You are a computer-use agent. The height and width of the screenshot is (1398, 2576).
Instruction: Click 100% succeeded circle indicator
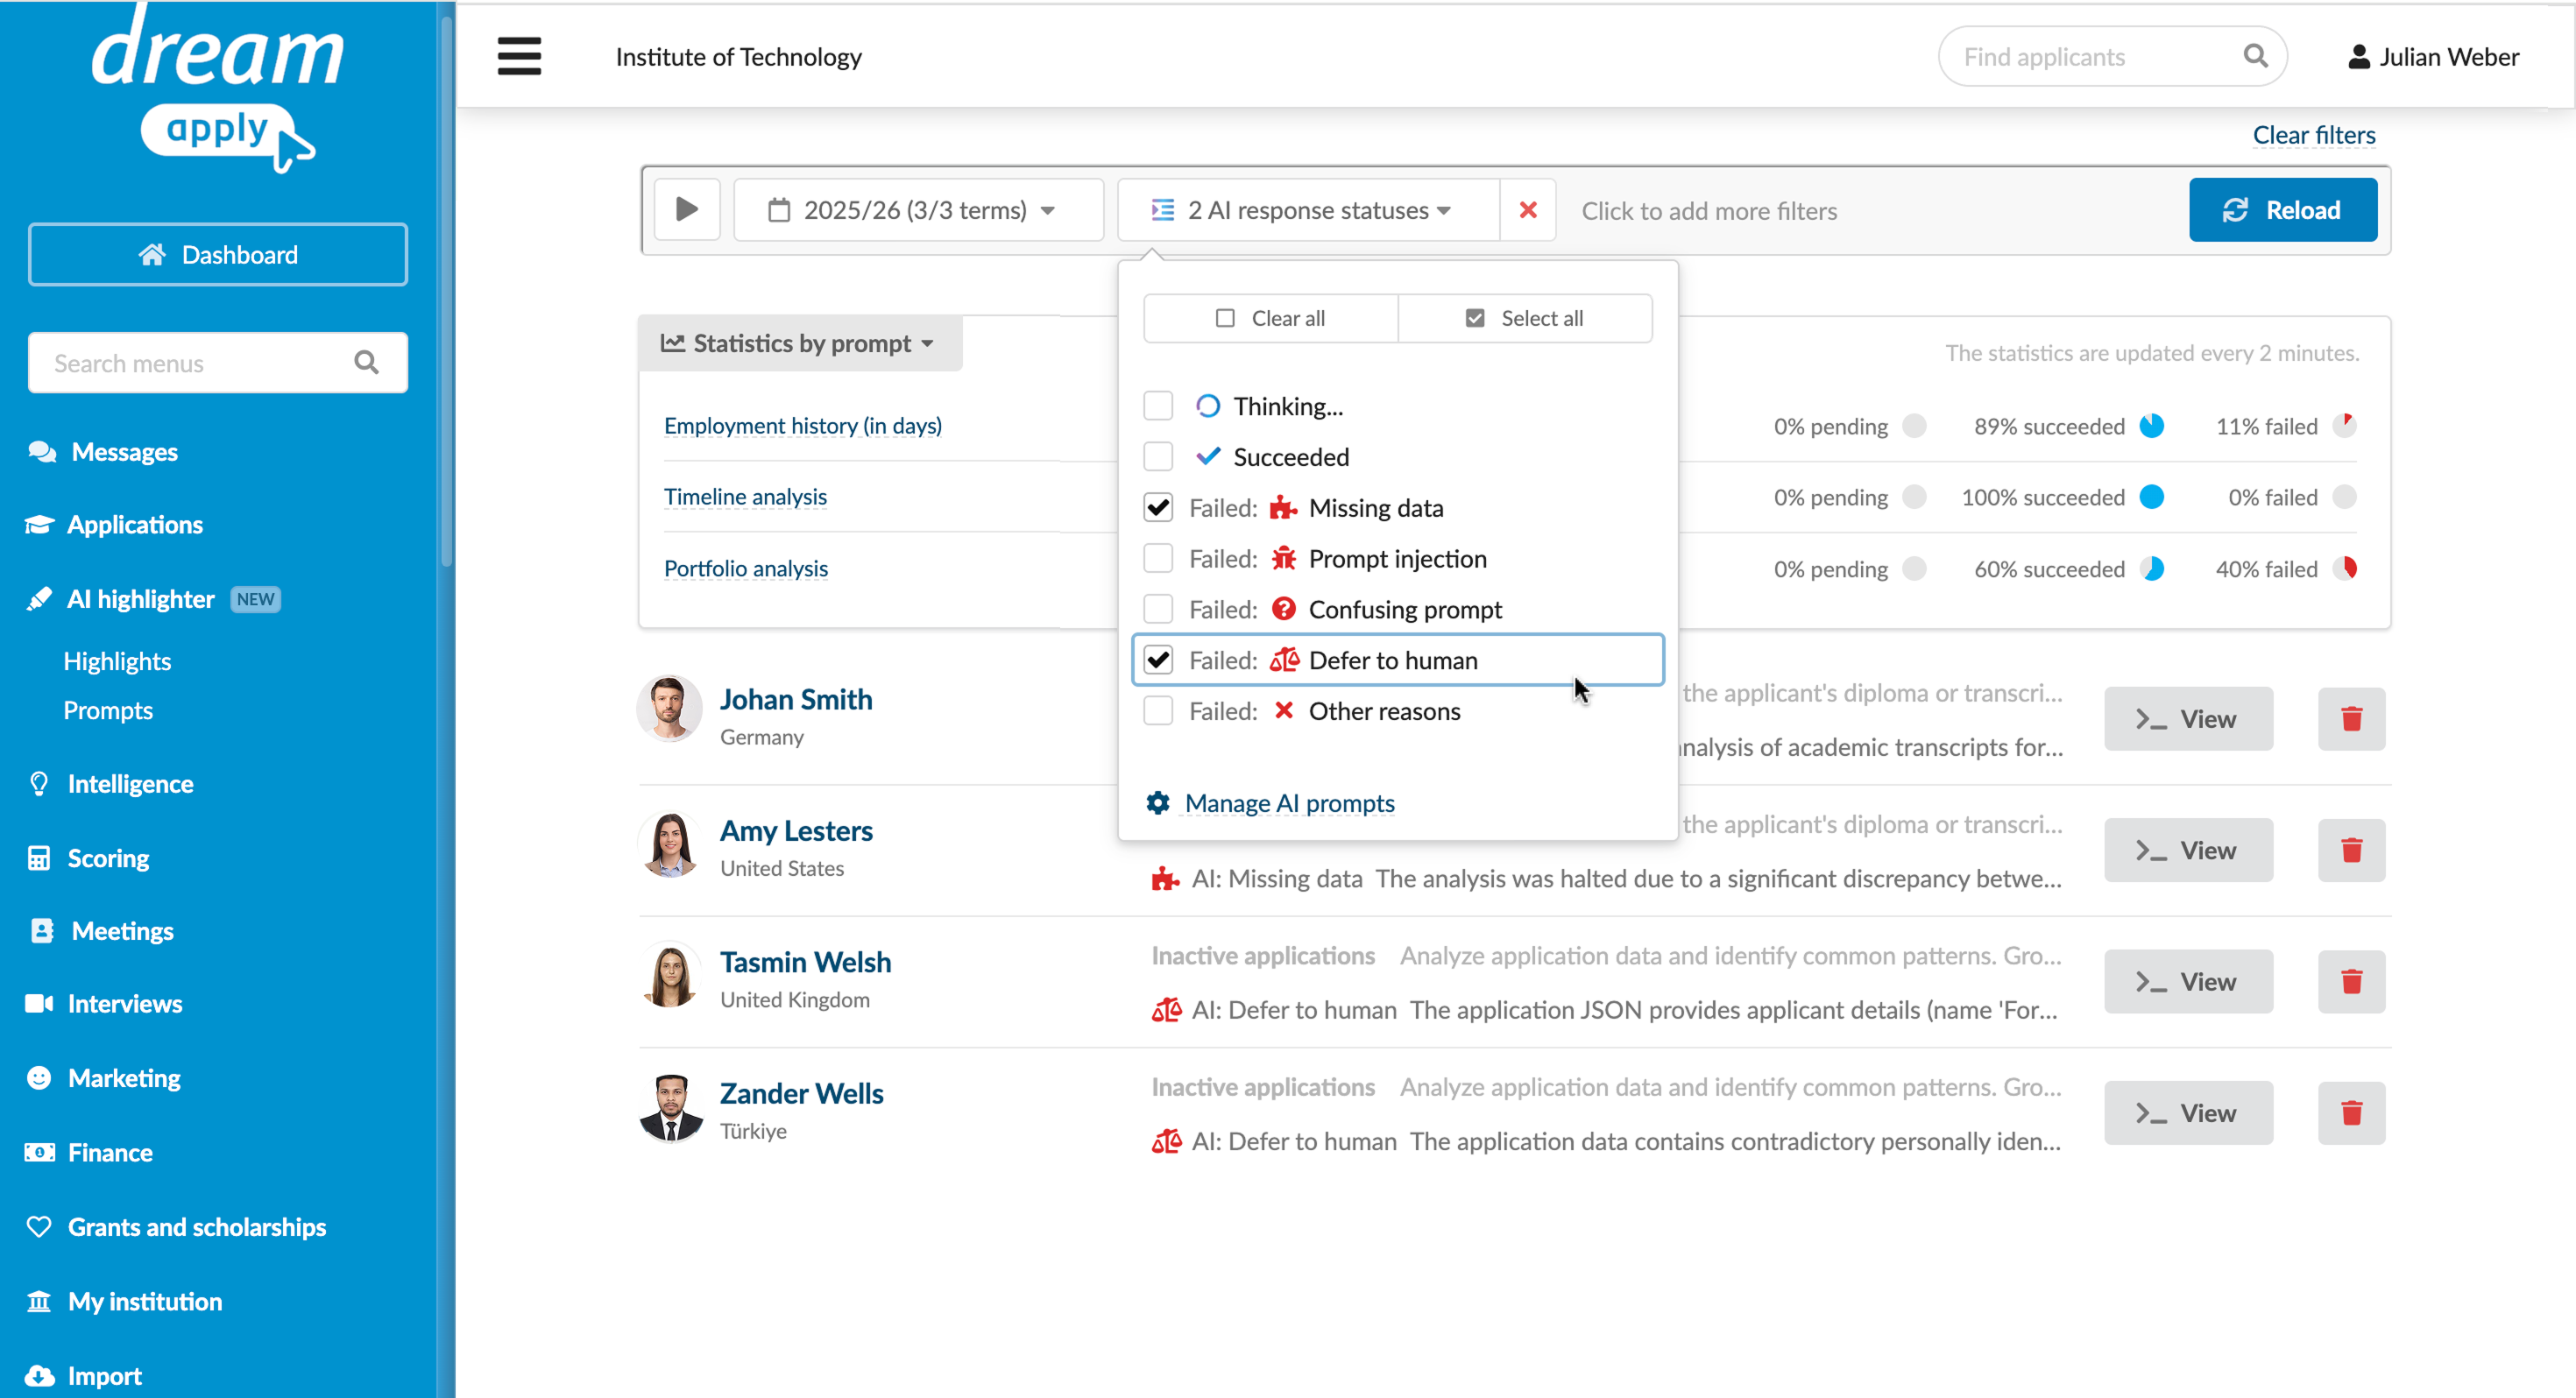pyautogui.click(x=2152, y=497)
